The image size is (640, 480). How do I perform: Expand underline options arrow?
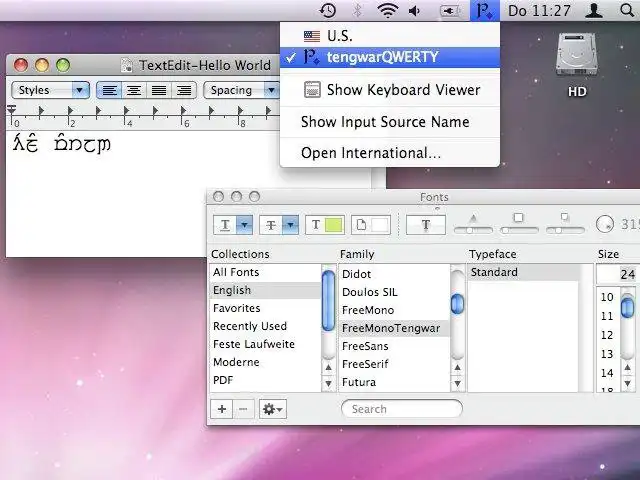coord(244,225)
